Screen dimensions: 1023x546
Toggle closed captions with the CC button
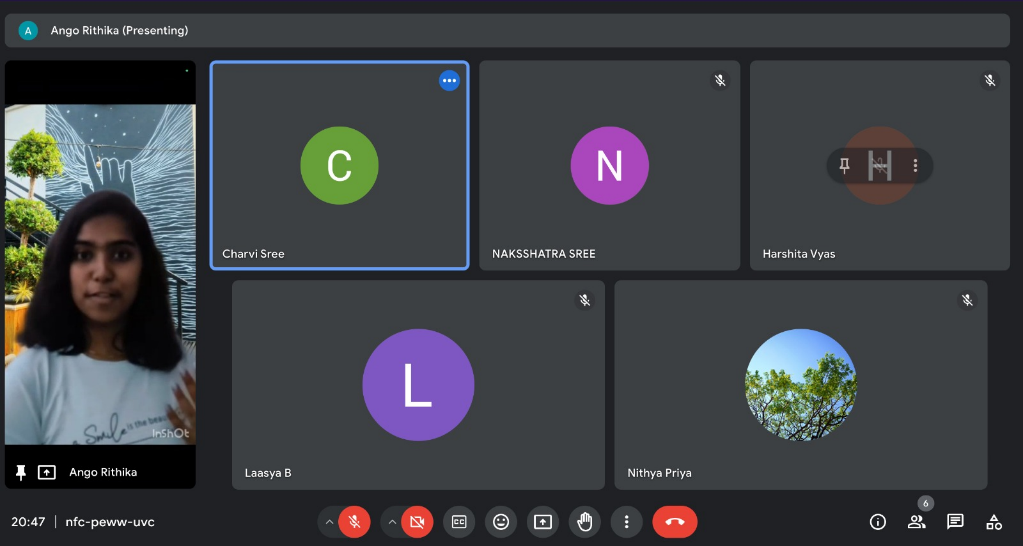459,522
